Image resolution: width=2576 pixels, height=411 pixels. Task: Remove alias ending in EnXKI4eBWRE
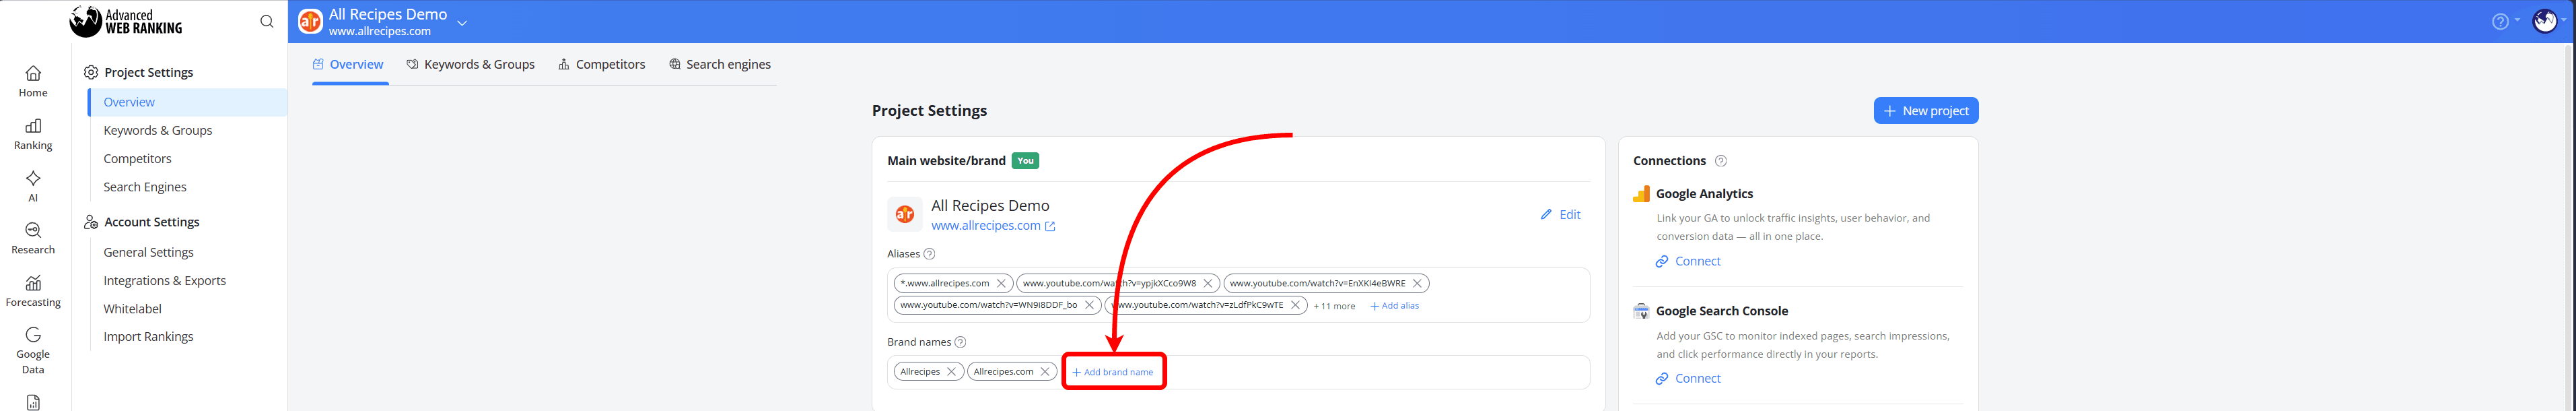coord(1417,283)
